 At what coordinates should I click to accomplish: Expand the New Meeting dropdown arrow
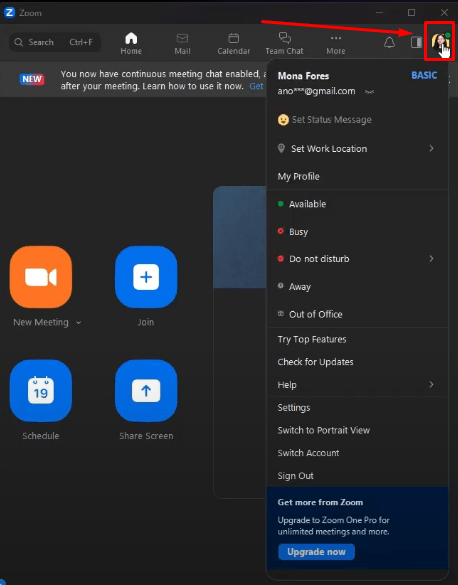(79, 322)
